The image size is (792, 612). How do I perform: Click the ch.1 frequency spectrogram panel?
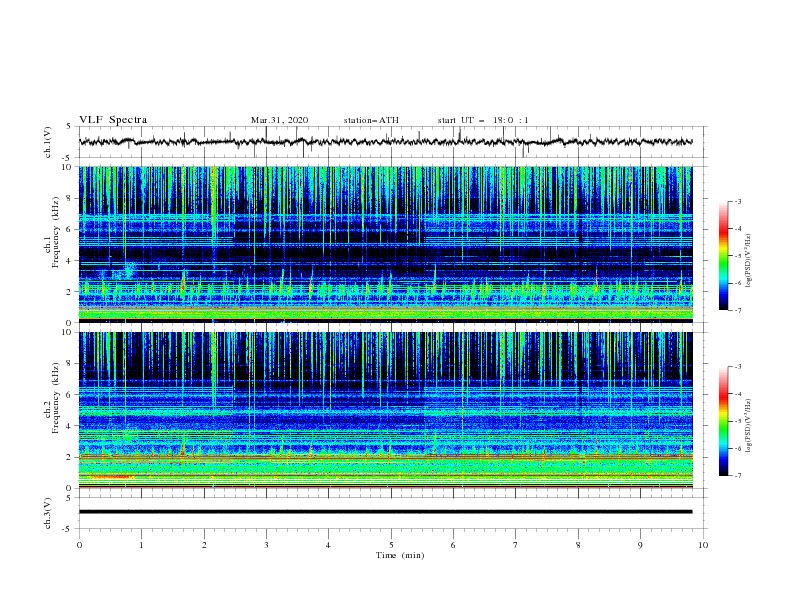[385, 244]
